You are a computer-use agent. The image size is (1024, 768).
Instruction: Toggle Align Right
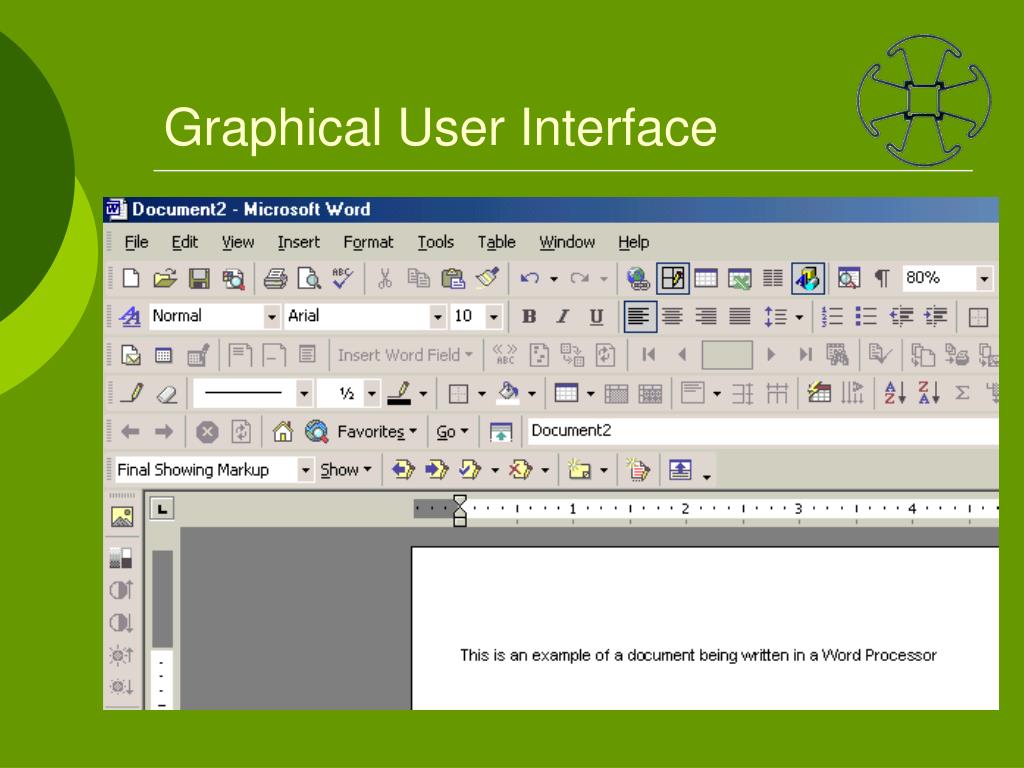pyautogui.click(x=706, y=317)
